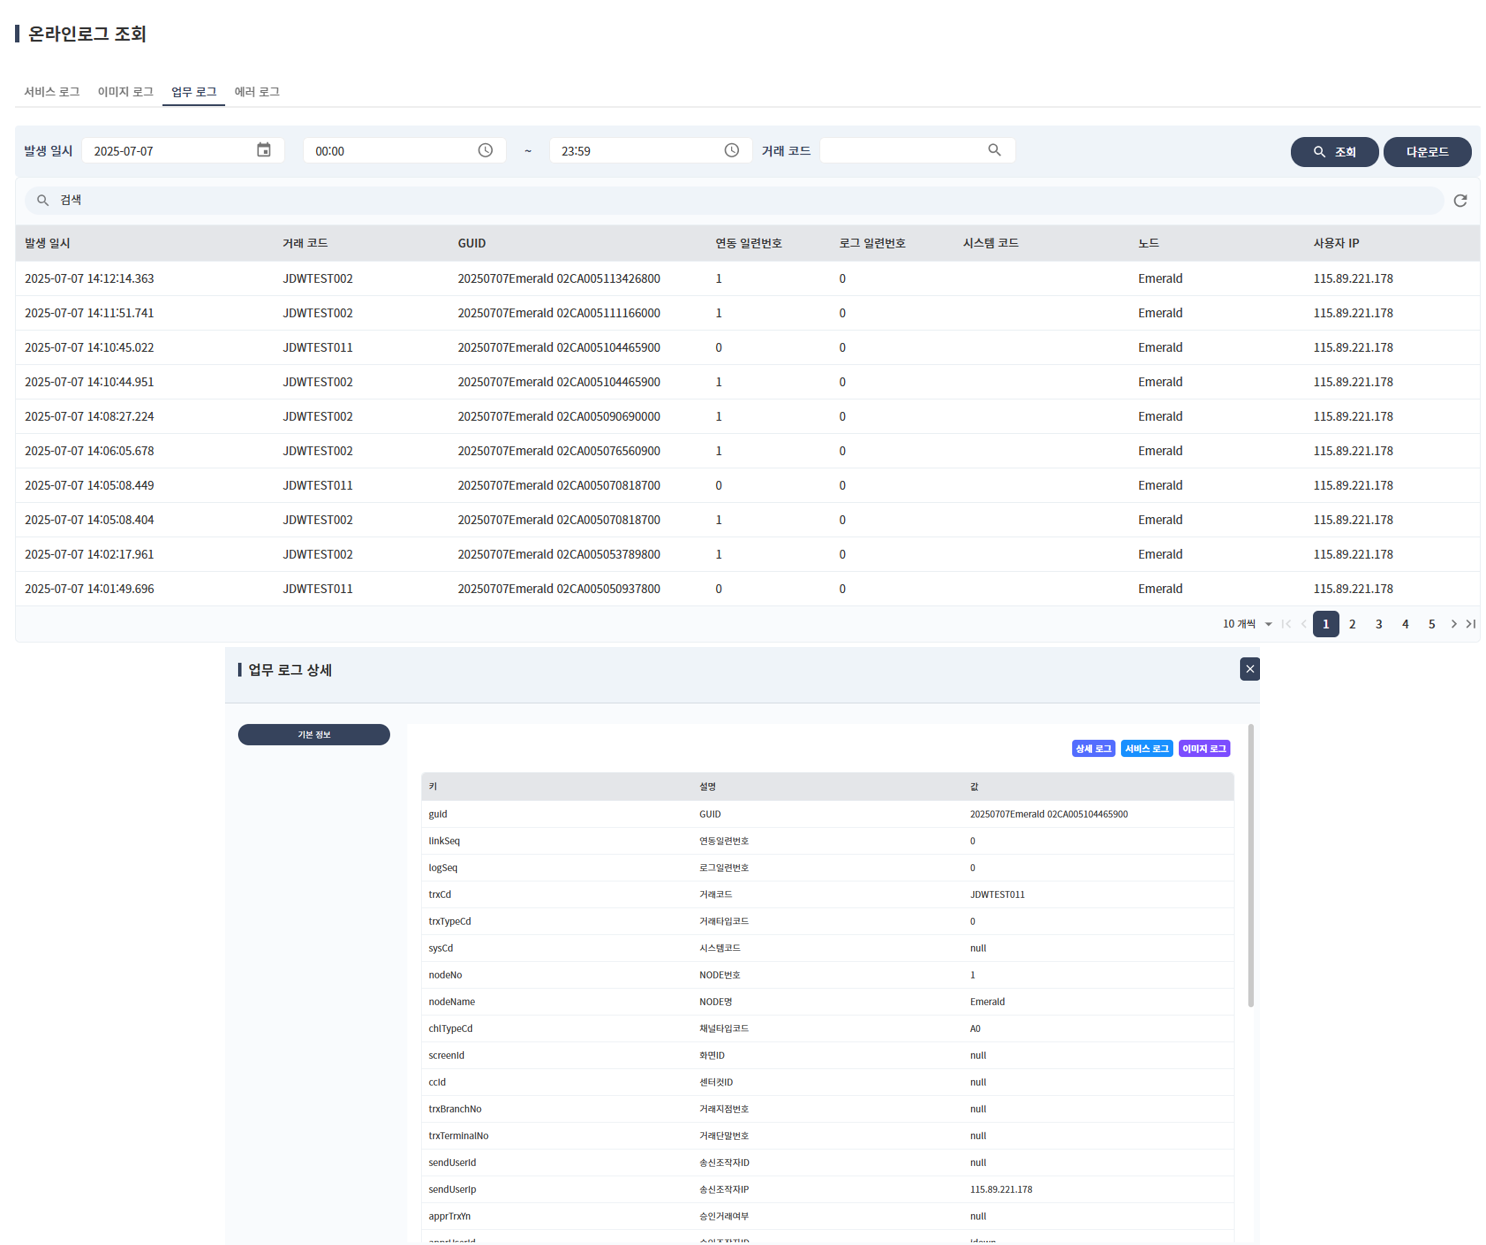Viewport: 1486px width, 1245px height.
Task: Open the 10 개씩 page size dropdown
Action: click(x=1246, y=623)
